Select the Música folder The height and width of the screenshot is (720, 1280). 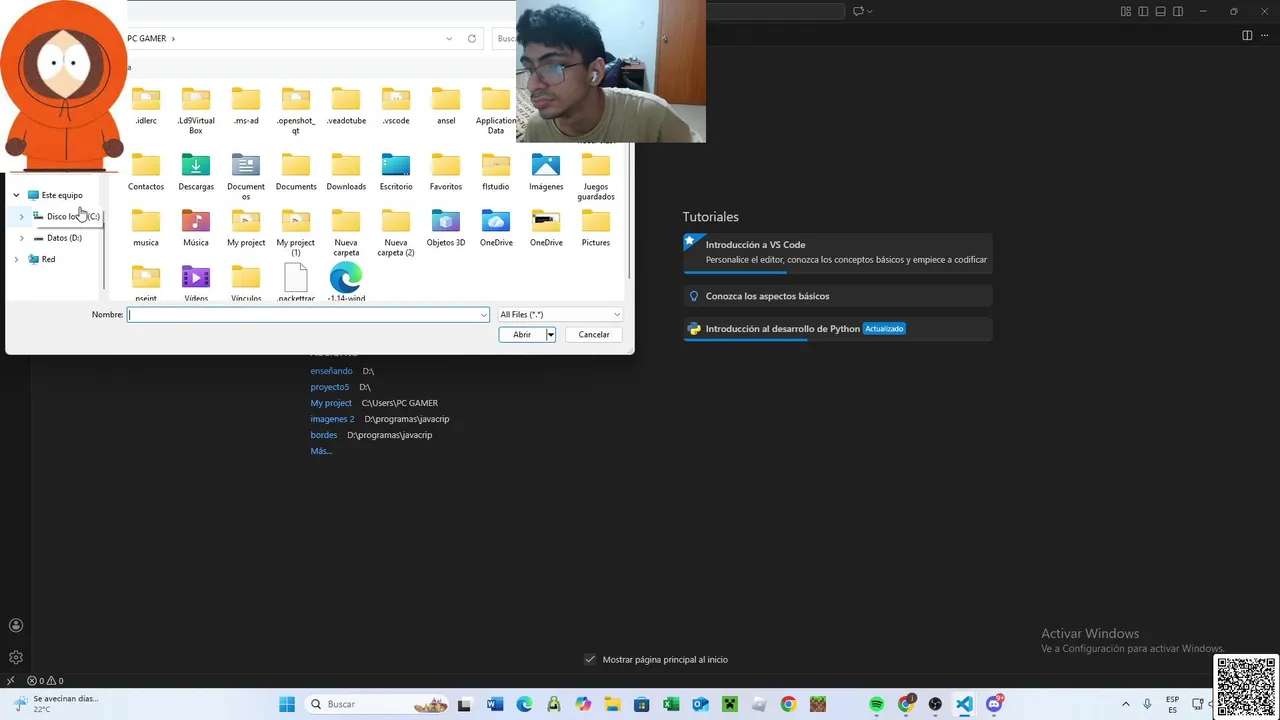click(x=196, y=228)
